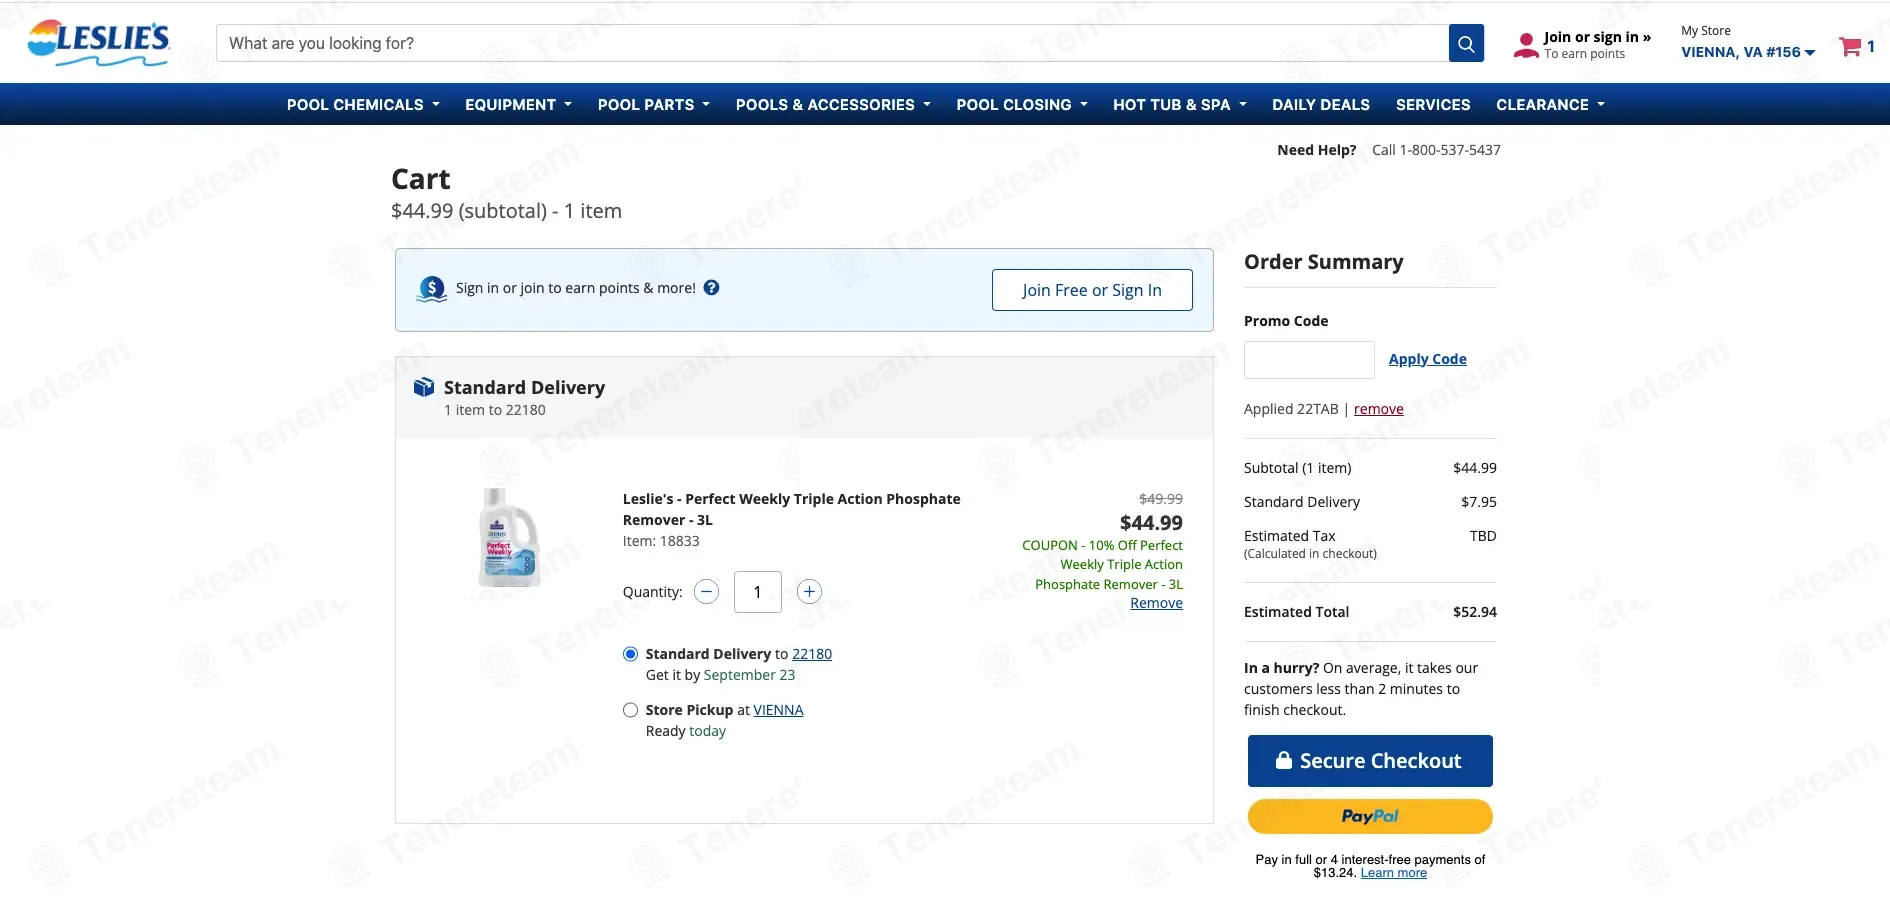
Task: Open the Daily Deals menu item
Action: 1321,104
